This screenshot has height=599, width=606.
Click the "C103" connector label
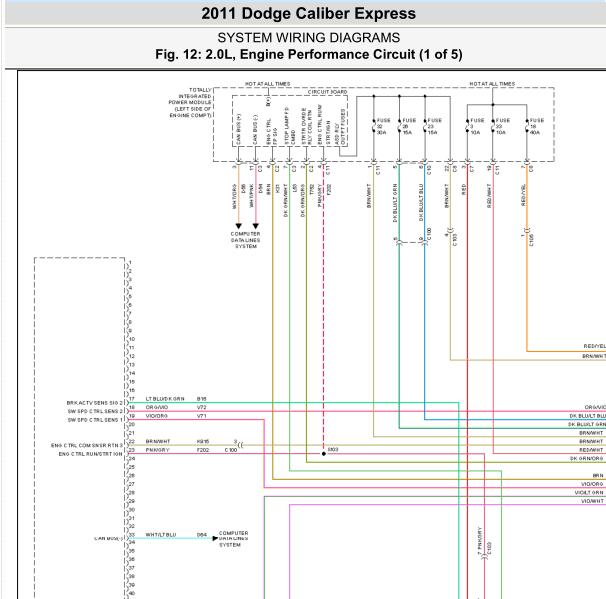click(455, 240)
